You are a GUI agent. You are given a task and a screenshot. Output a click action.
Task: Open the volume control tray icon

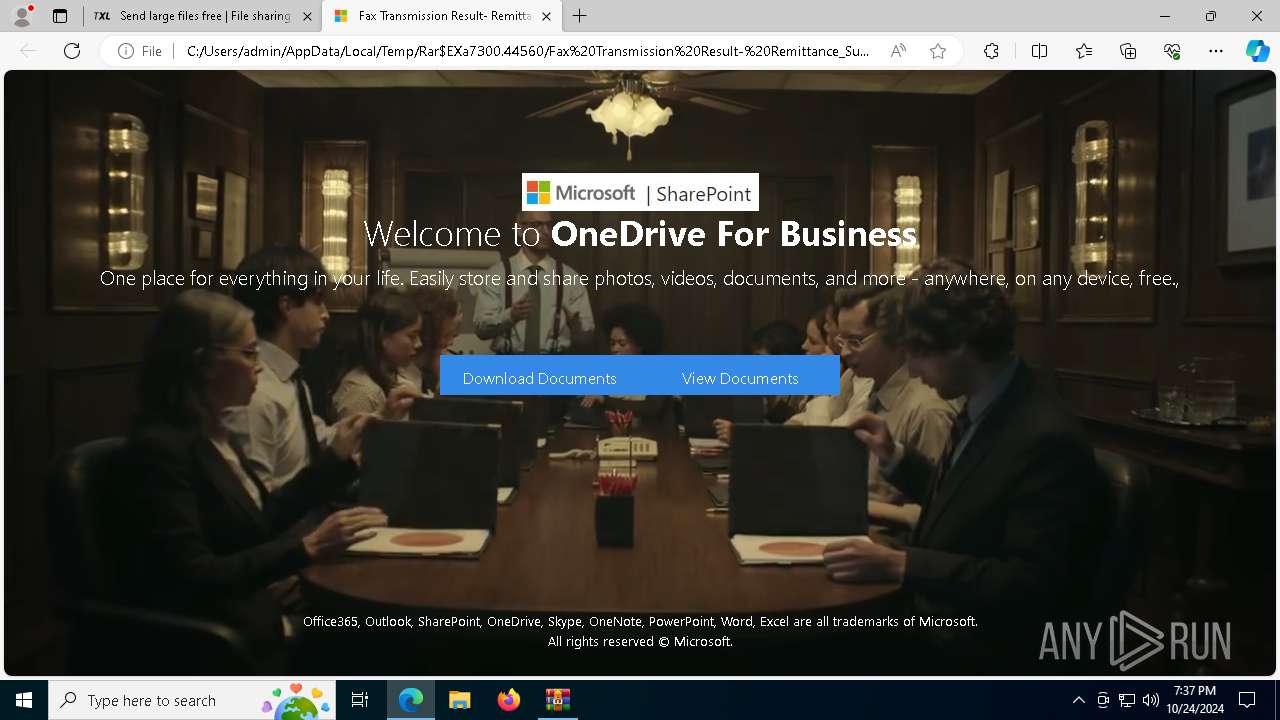tap(1151, 700)
